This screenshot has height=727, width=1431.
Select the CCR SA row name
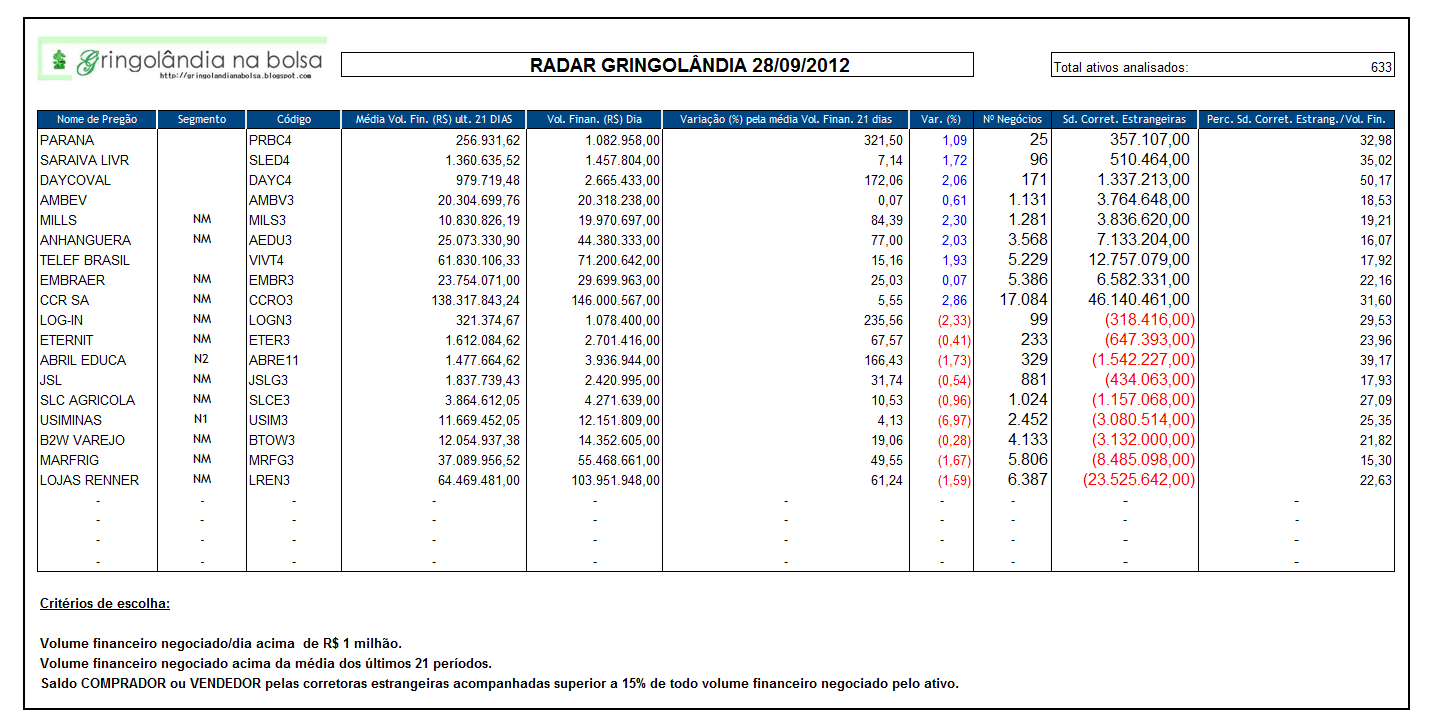pyautogui.click(x=65, y=300)
